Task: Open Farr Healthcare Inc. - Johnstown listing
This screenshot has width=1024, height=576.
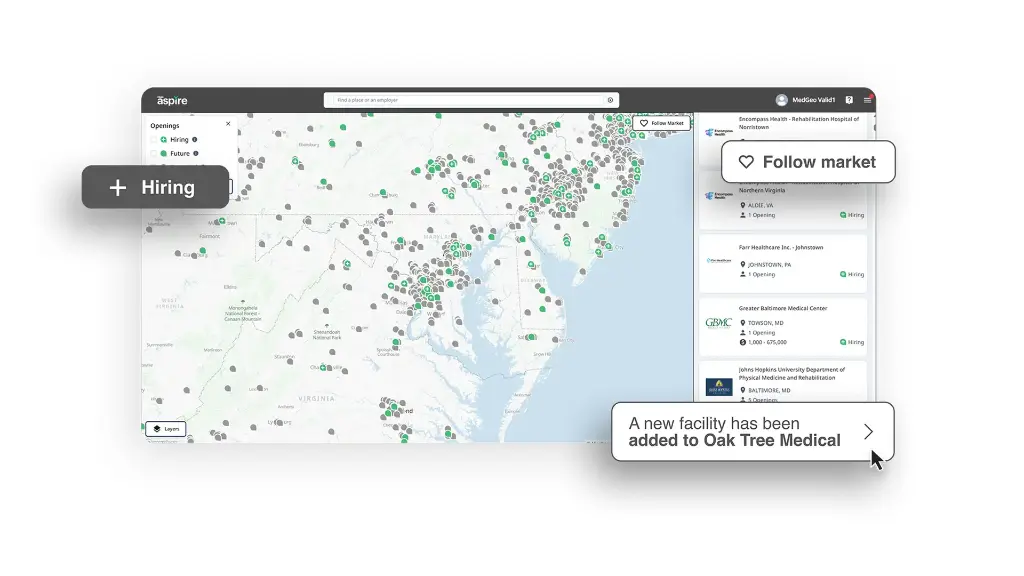Action: [781, 247]
